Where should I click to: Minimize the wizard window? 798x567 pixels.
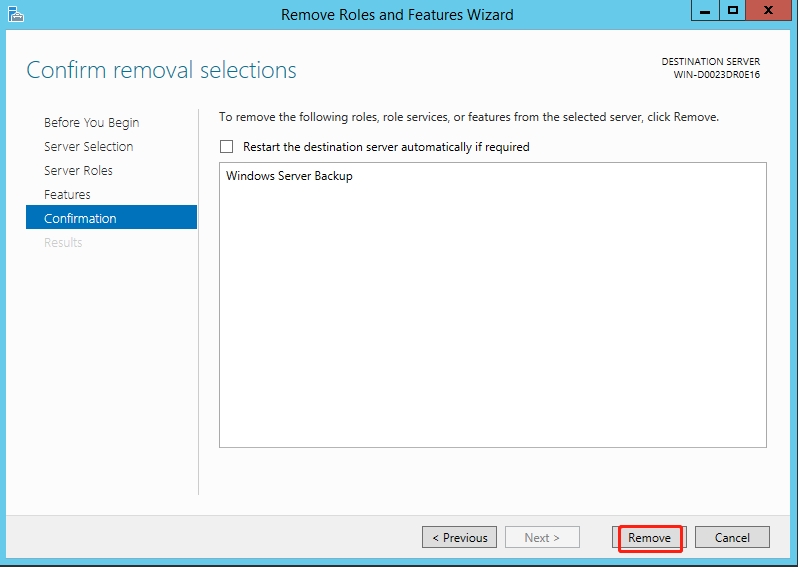coord(705,10)
